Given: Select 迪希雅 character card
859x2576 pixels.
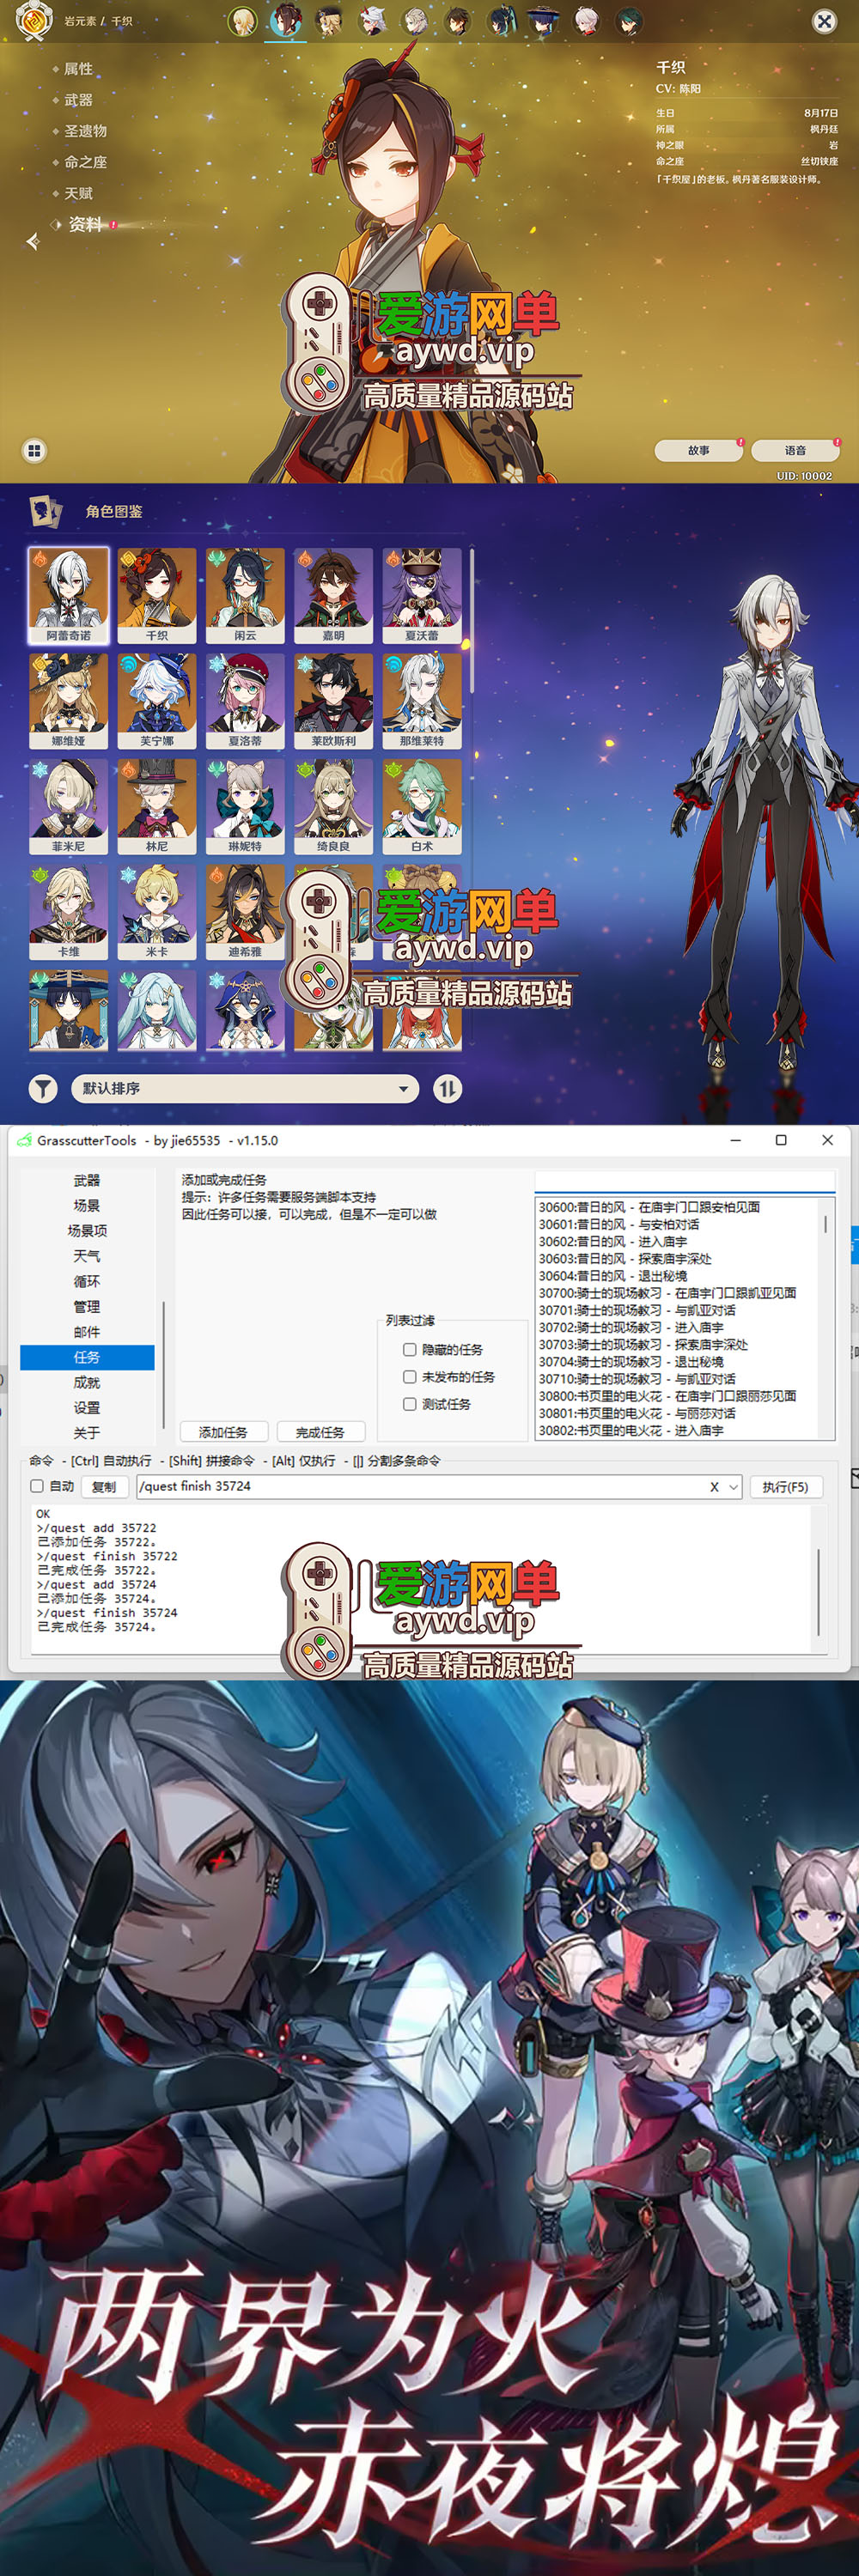Looking at the screenshot, I should point(245,912).
